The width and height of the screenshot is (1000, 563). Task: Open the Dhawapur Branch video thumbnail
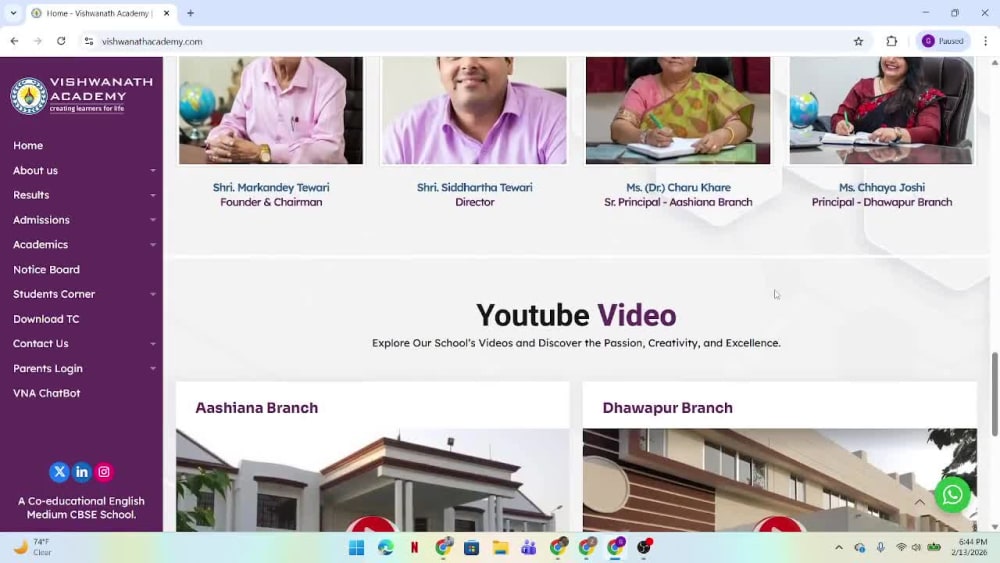[x=779, y=480]
